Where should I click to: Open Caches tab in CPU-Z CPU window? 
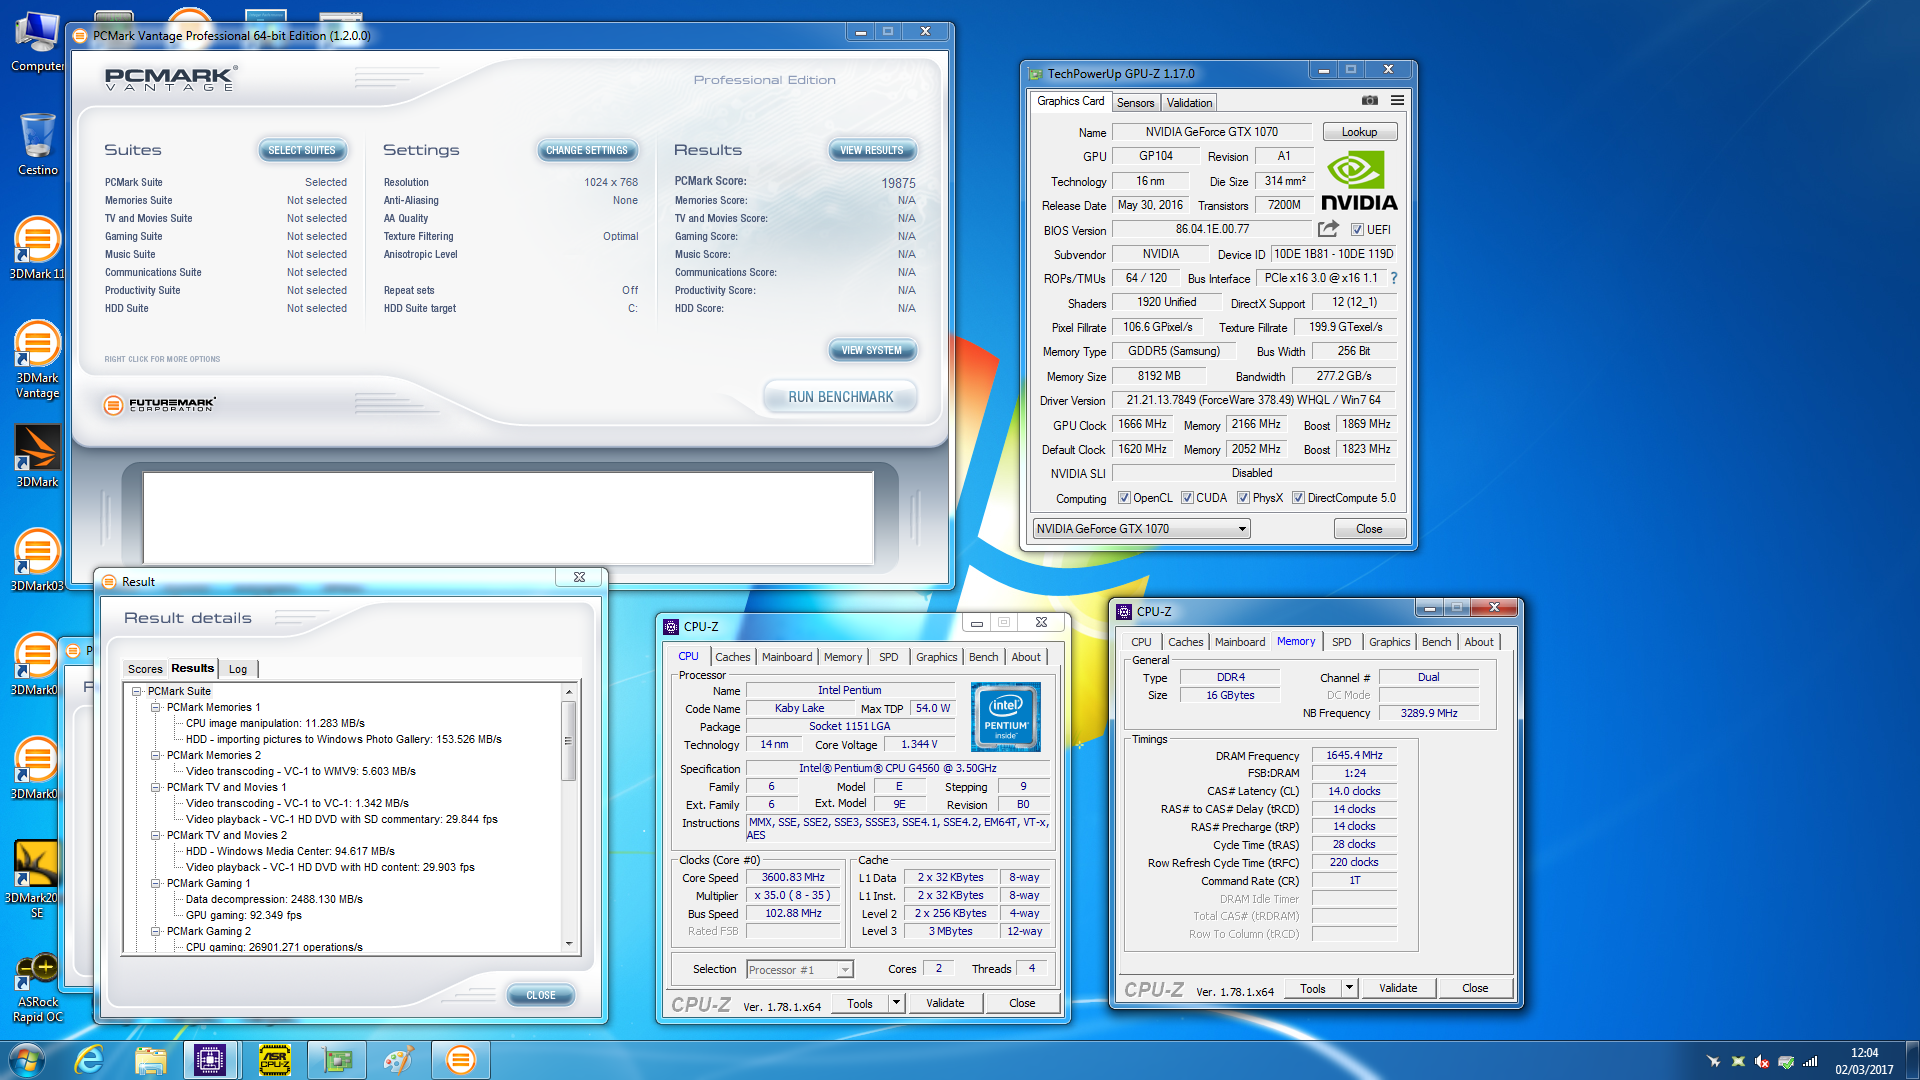(732, 657)
